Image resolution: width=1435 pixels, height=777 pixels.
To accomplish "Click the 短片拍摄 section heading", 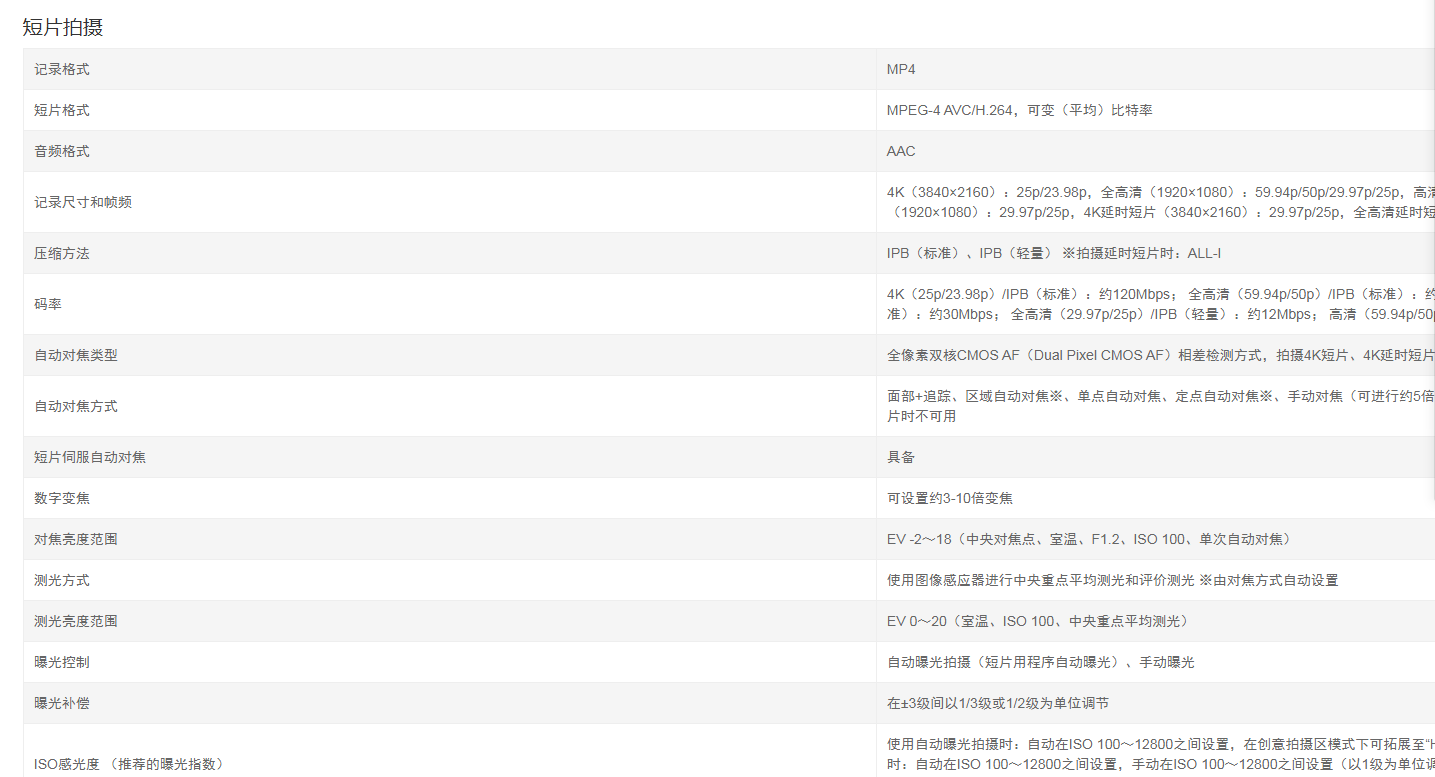I will 63,28.
